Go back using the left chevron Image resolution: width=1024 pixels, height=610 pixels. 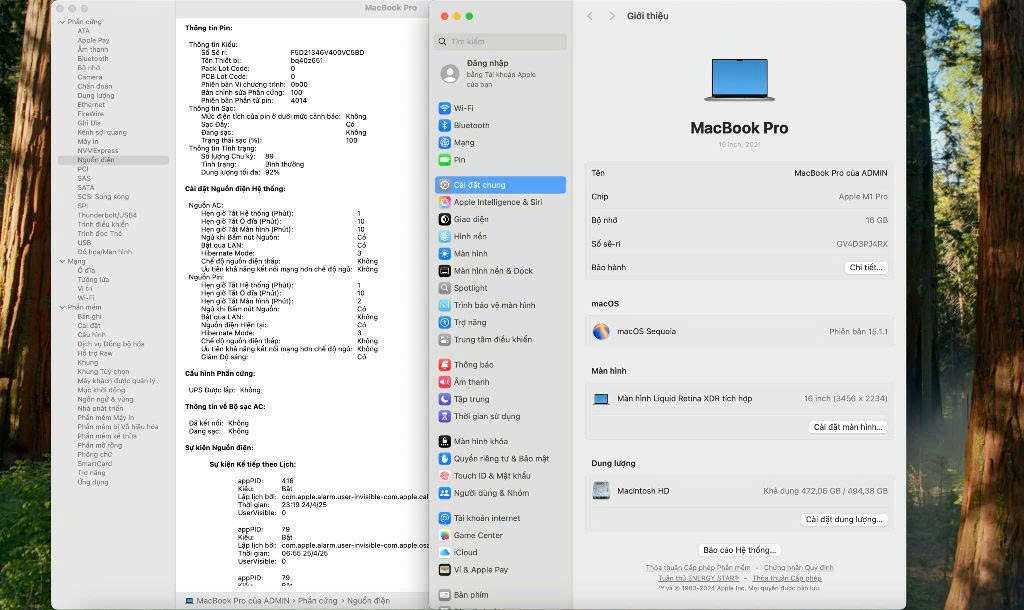590,16
